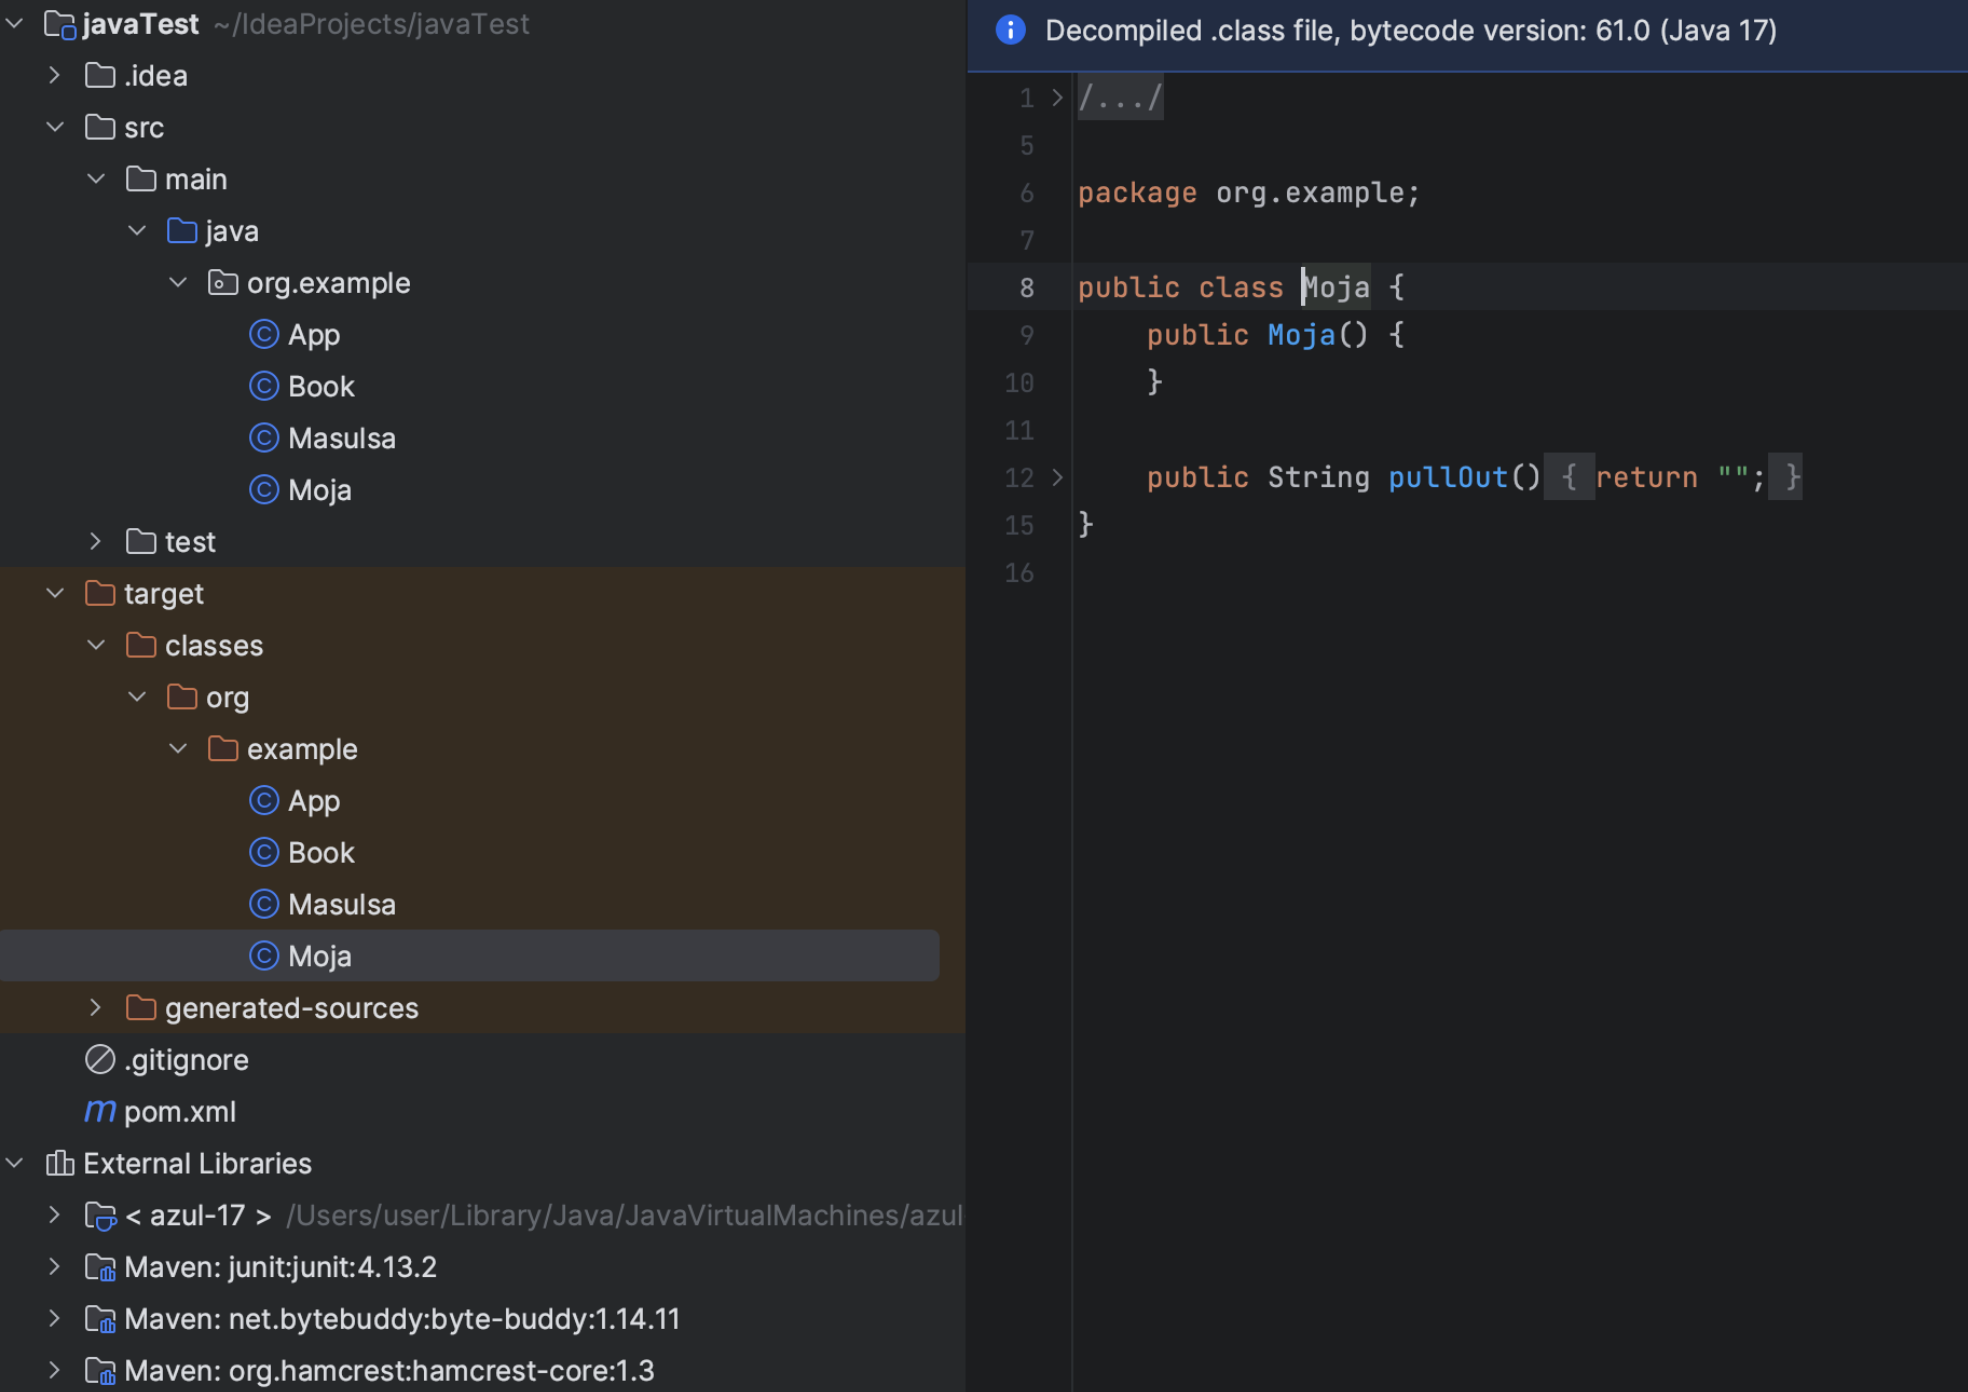The width and height of the screenshot is (1968, 1392).
Task: Click the pullOut method name in the editor
Action: point(1447,477)
